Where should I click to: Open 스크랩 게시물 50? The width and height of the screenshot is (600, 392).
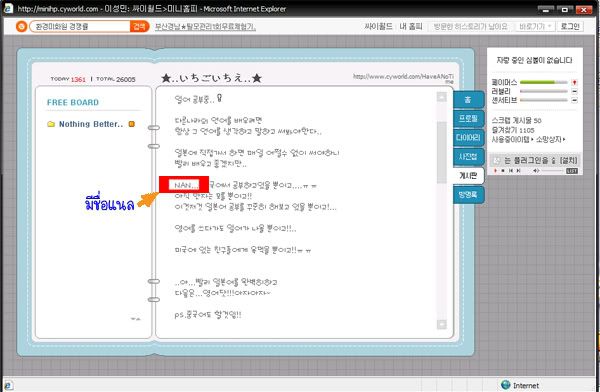pos(516,121)
